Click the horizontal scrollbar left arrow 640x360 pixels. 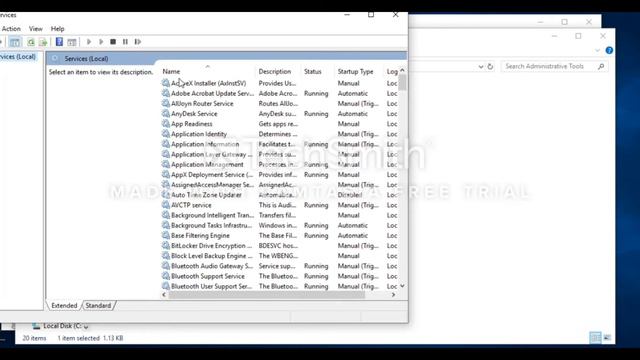pos(164,295)
